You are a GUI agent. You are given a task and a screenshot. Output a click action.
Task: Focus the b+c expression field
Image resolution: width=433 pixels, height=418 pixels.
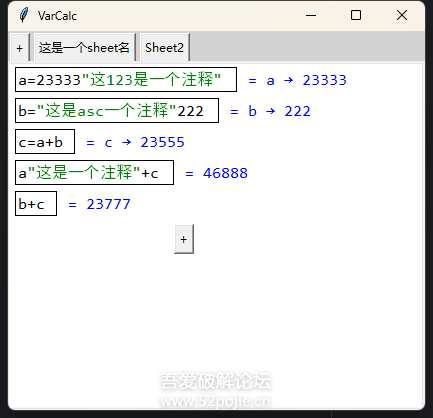[x=36, y=204]
